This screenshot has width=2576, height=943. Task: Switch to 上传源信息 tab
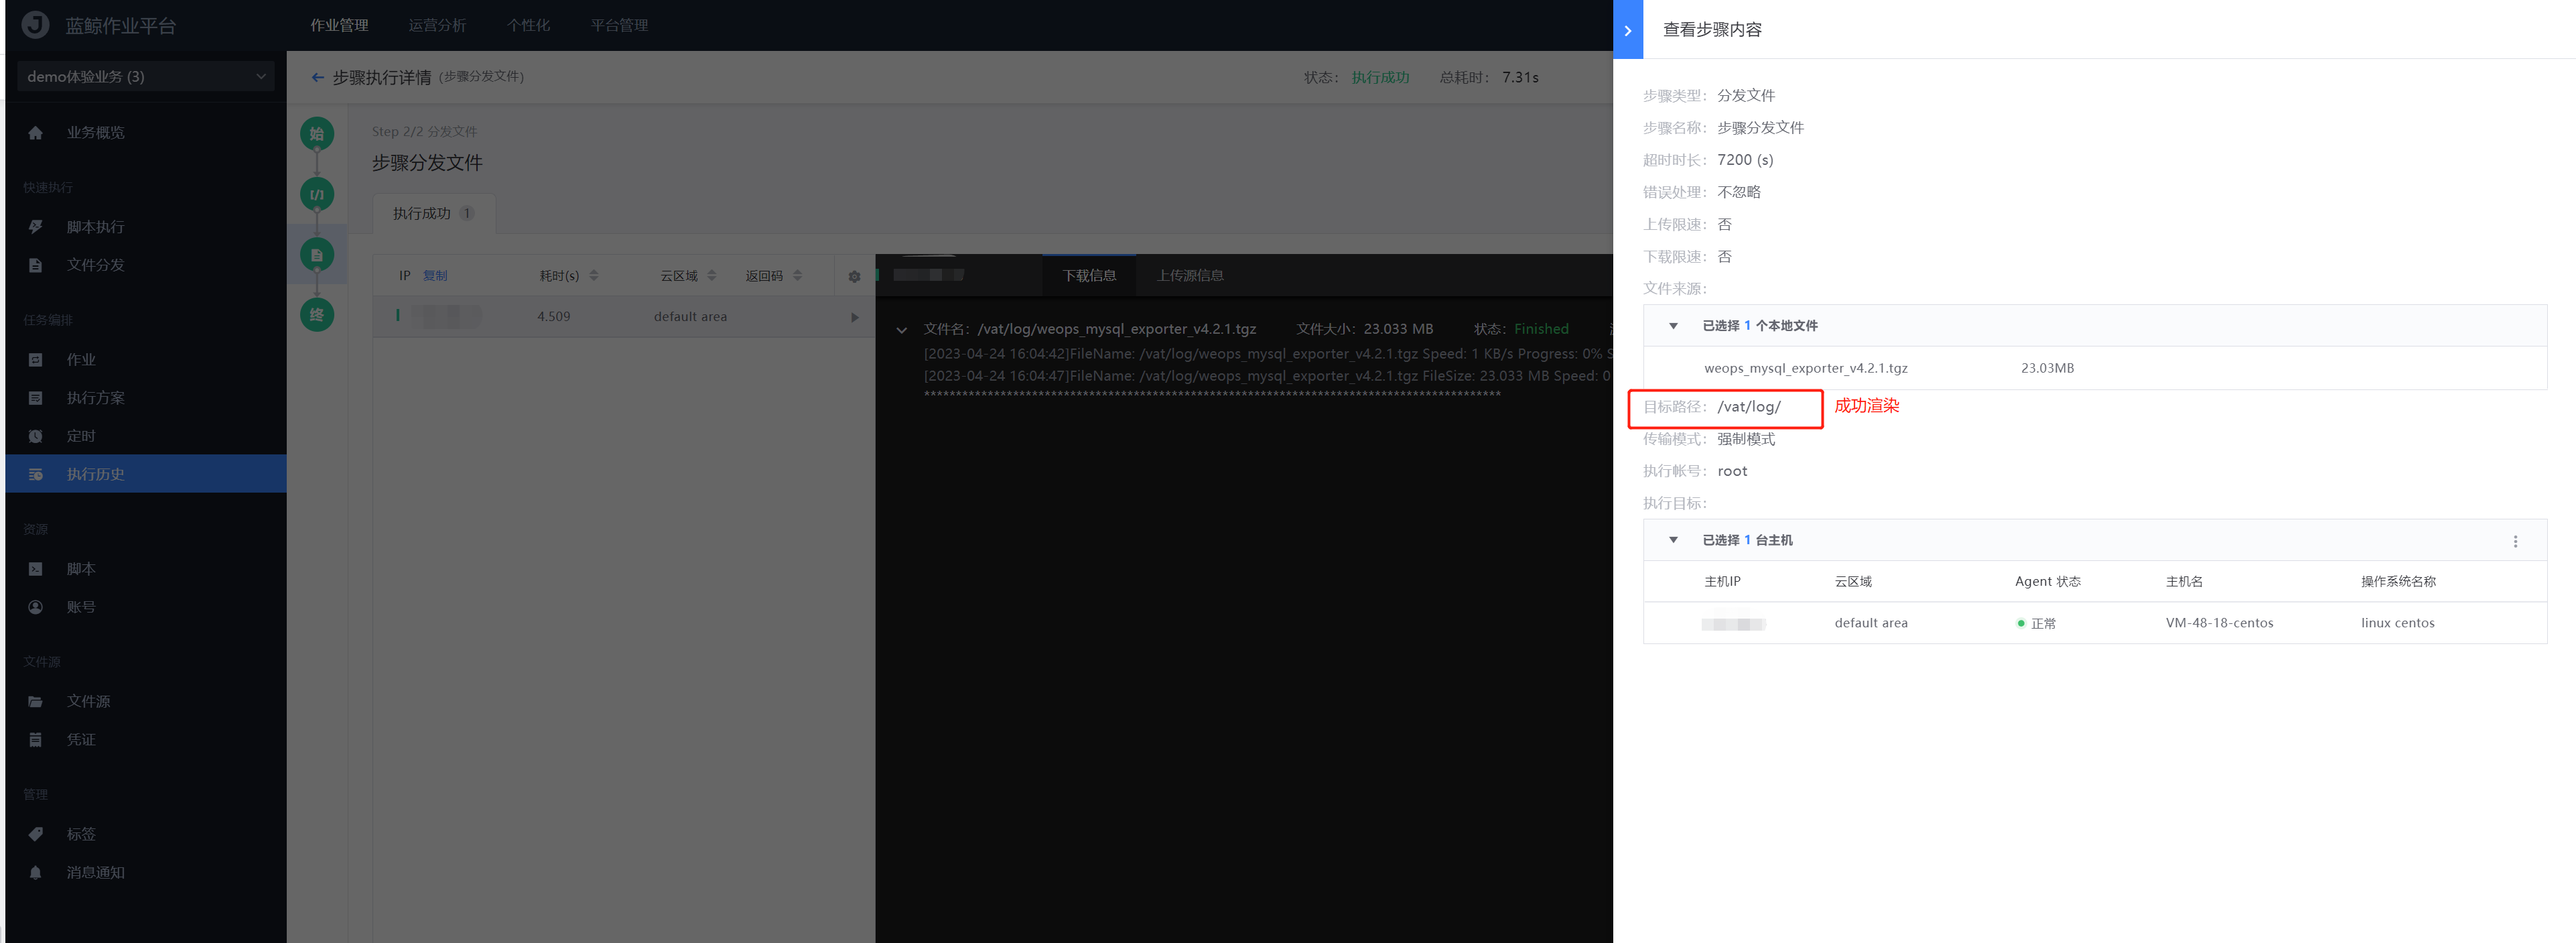[1190, 276]
